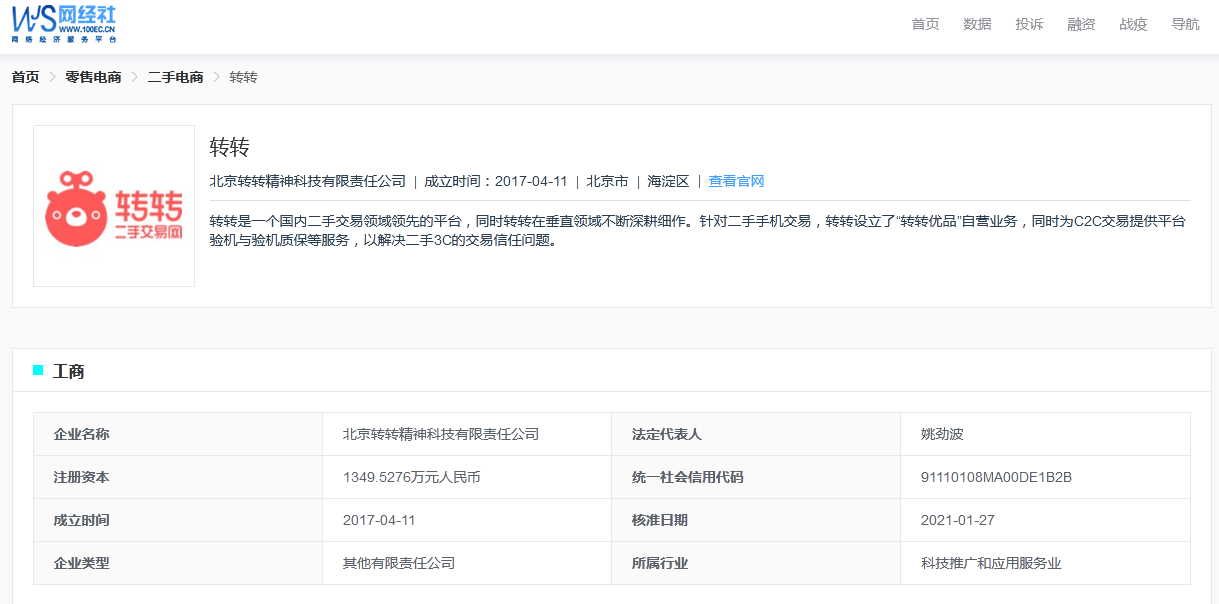This screenshot has width=1219, height=604.
Task: Click the 注册资本 label cell
Action: pos(178,477)
